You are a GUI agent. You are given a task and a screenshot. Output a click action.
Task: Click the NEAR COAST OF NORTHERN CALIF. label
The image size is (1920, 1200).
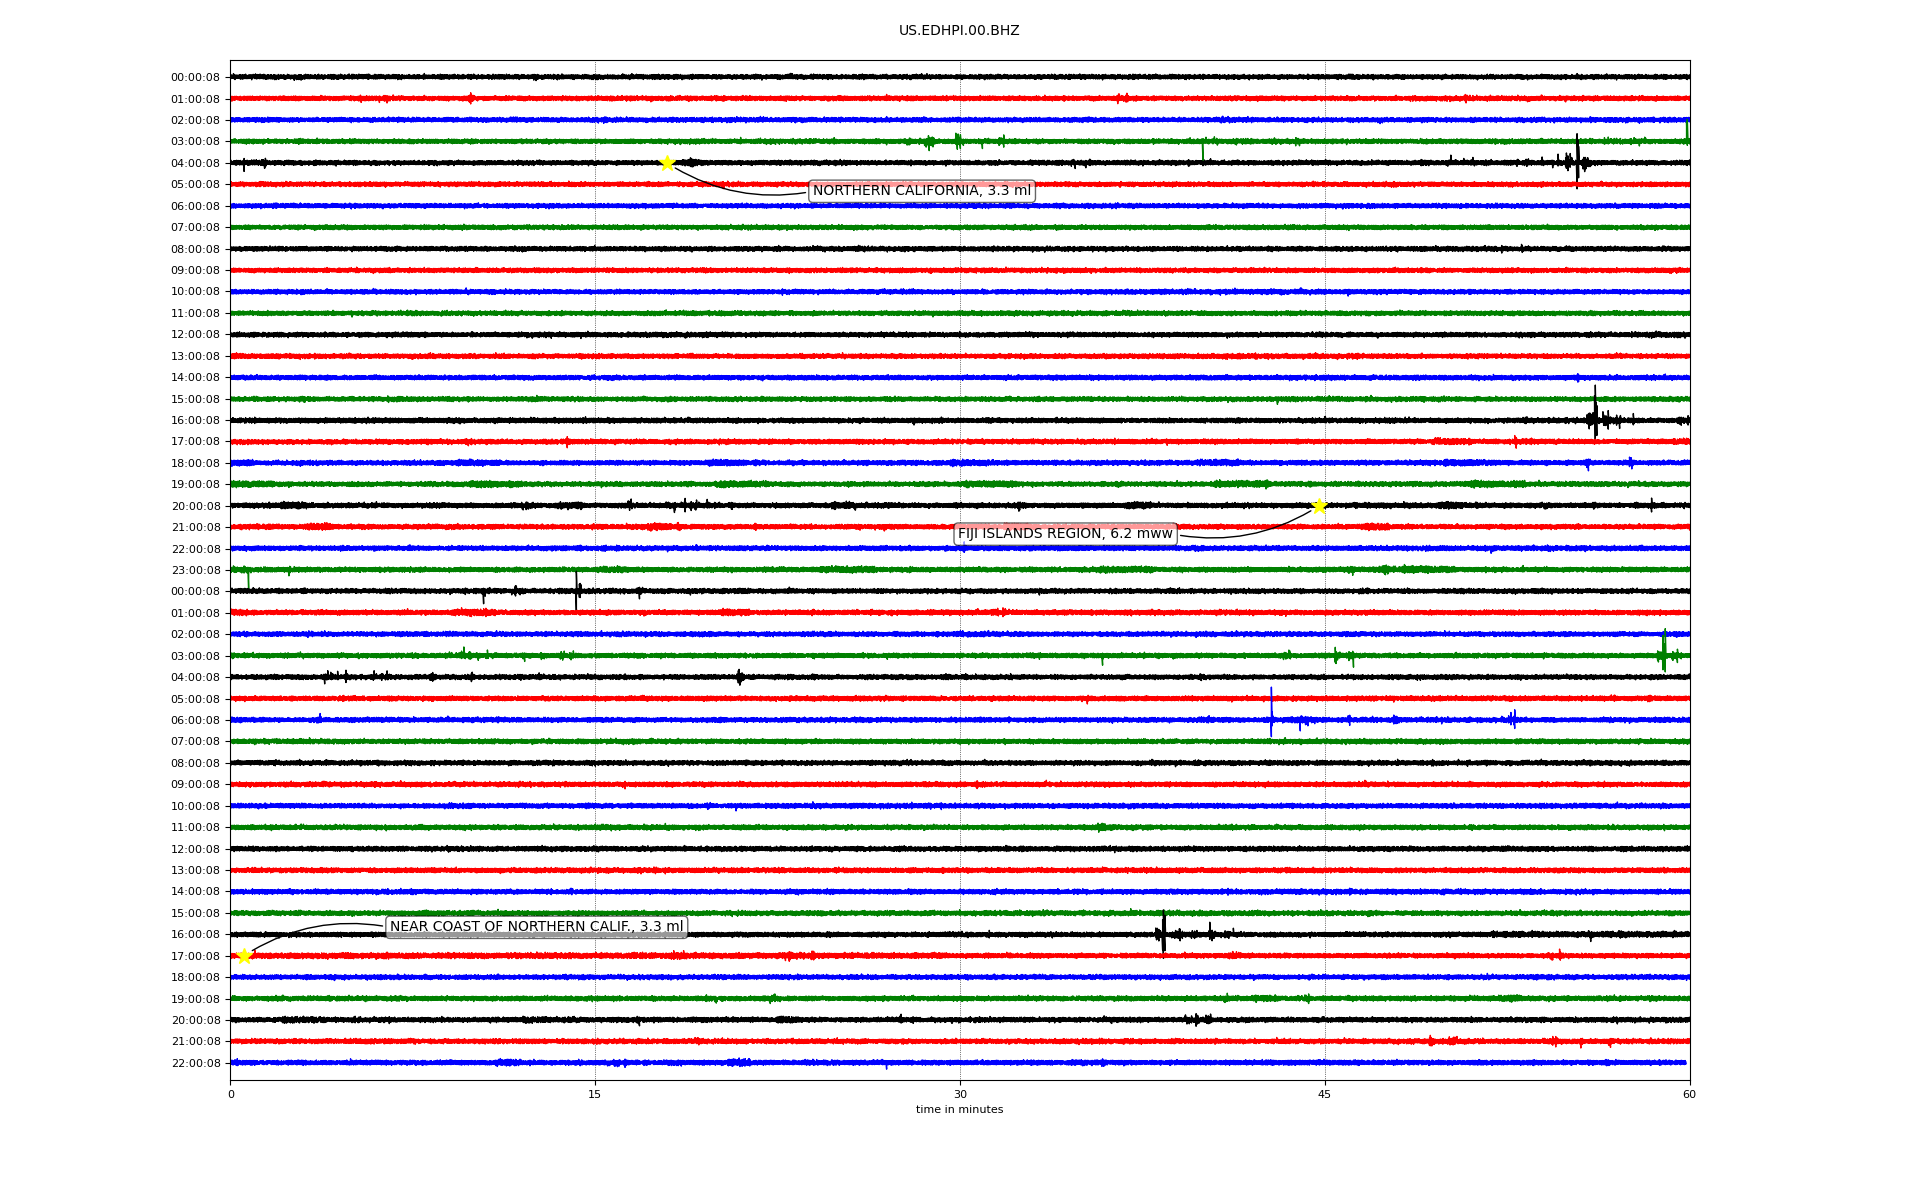(x=536, y=927)
